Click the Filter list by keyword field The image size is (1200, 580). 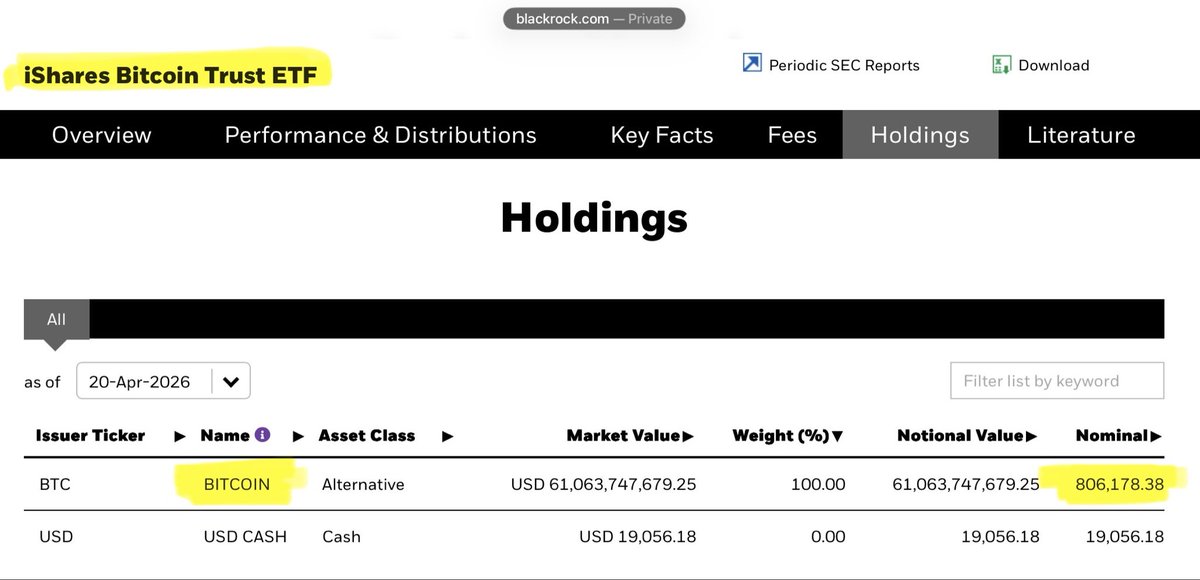click(1057, 381)
